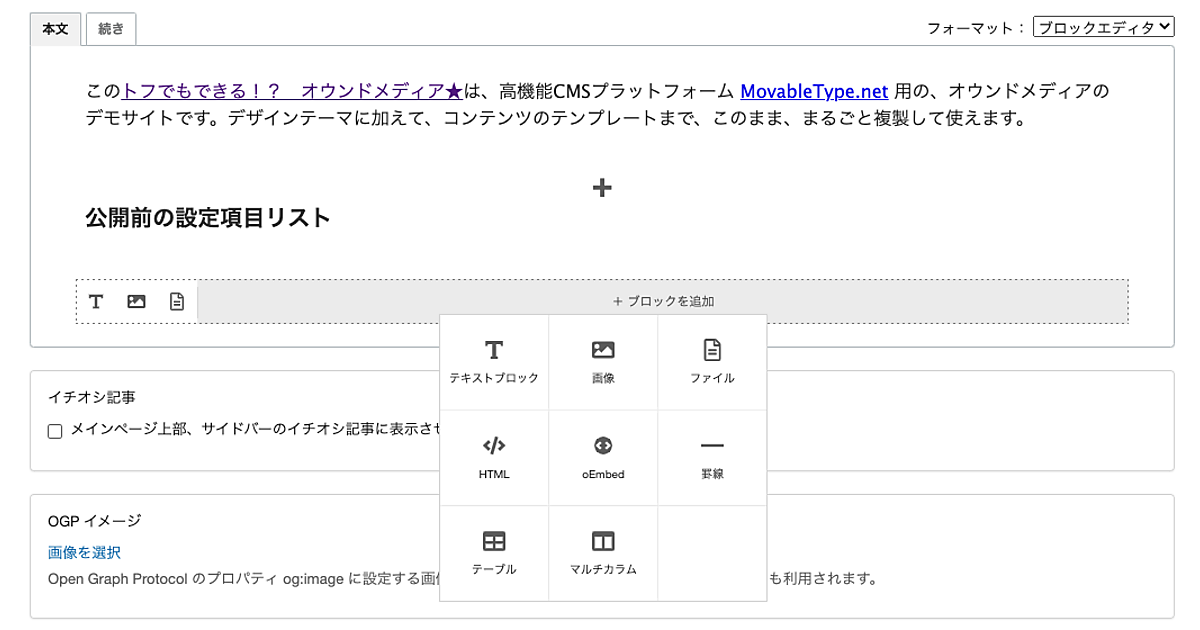Open the MovableType.net link
This screenshot has width=1200, height=630.
click(814, 91)
